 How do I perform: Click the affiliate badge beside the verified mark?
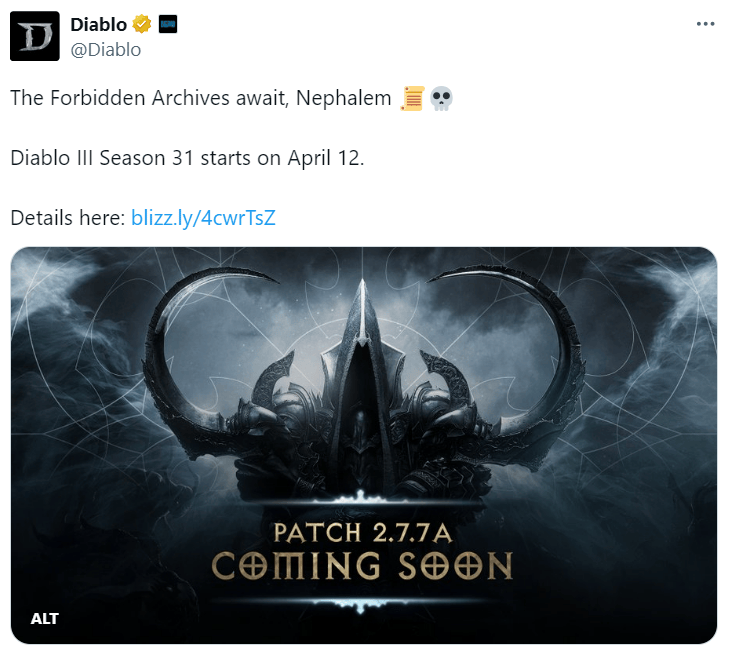(168, 24)
